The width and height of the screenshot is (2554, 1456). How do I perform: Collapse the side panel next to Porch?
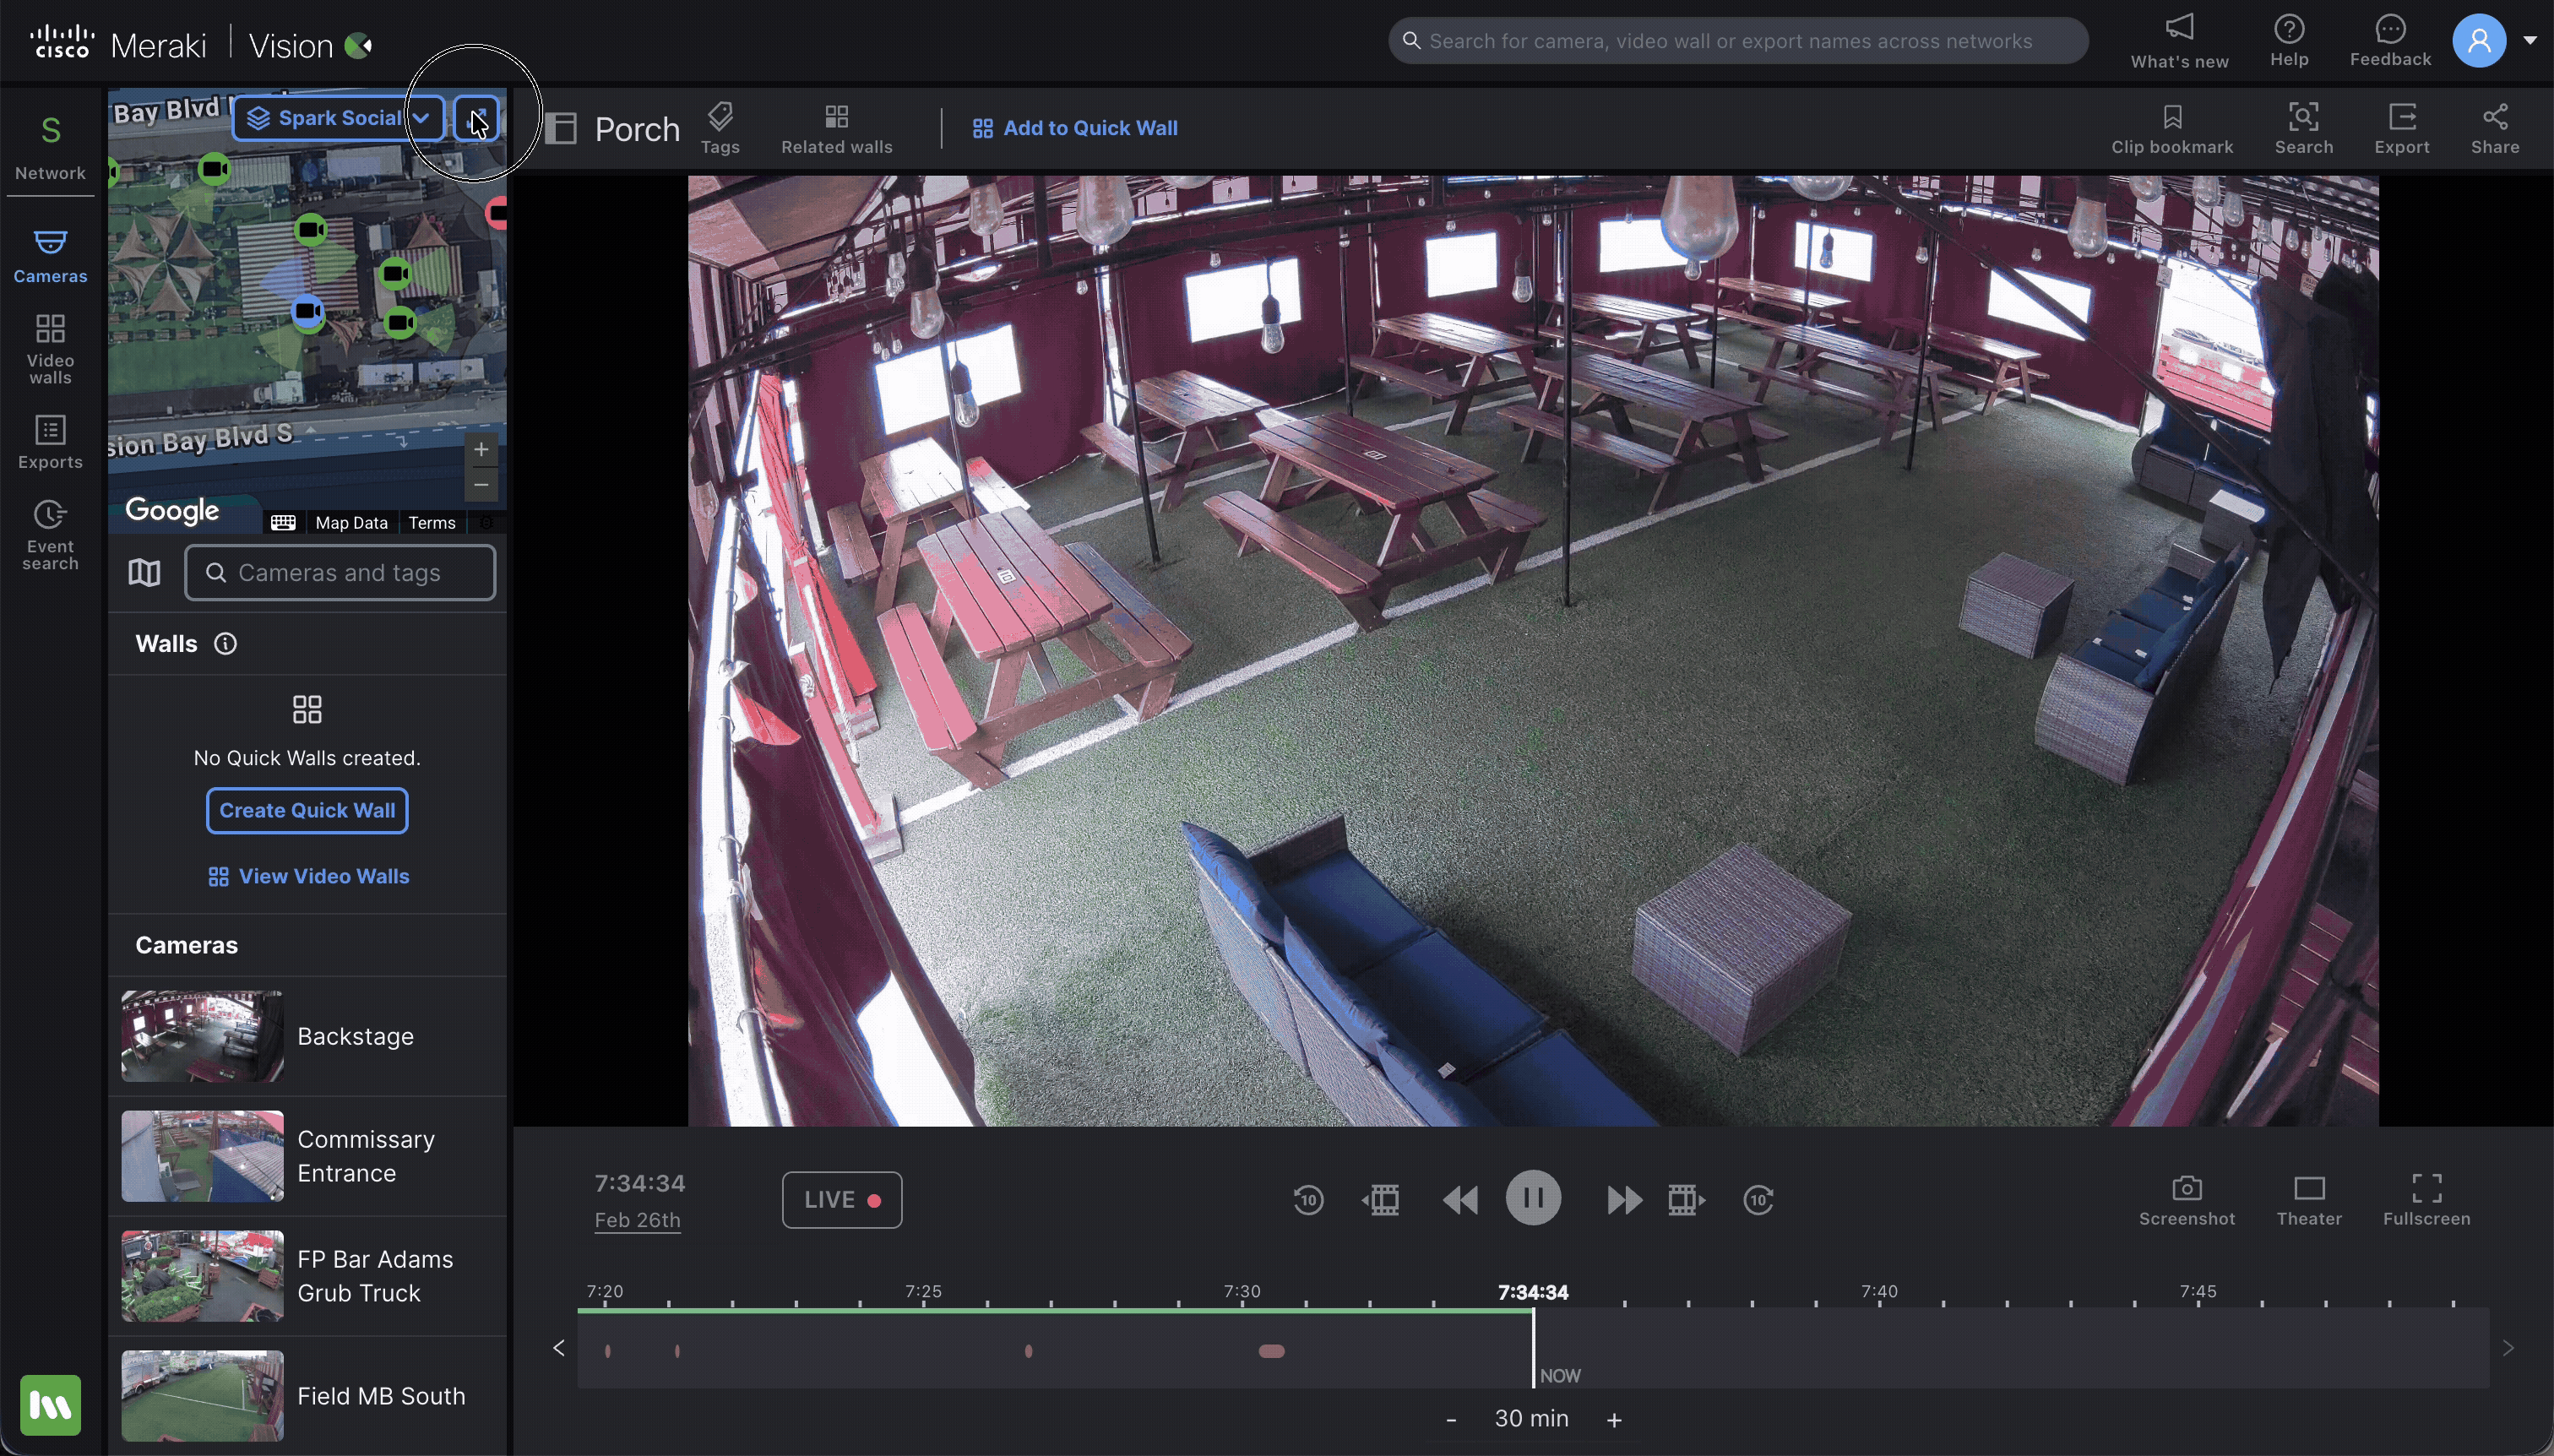[561, 128]
